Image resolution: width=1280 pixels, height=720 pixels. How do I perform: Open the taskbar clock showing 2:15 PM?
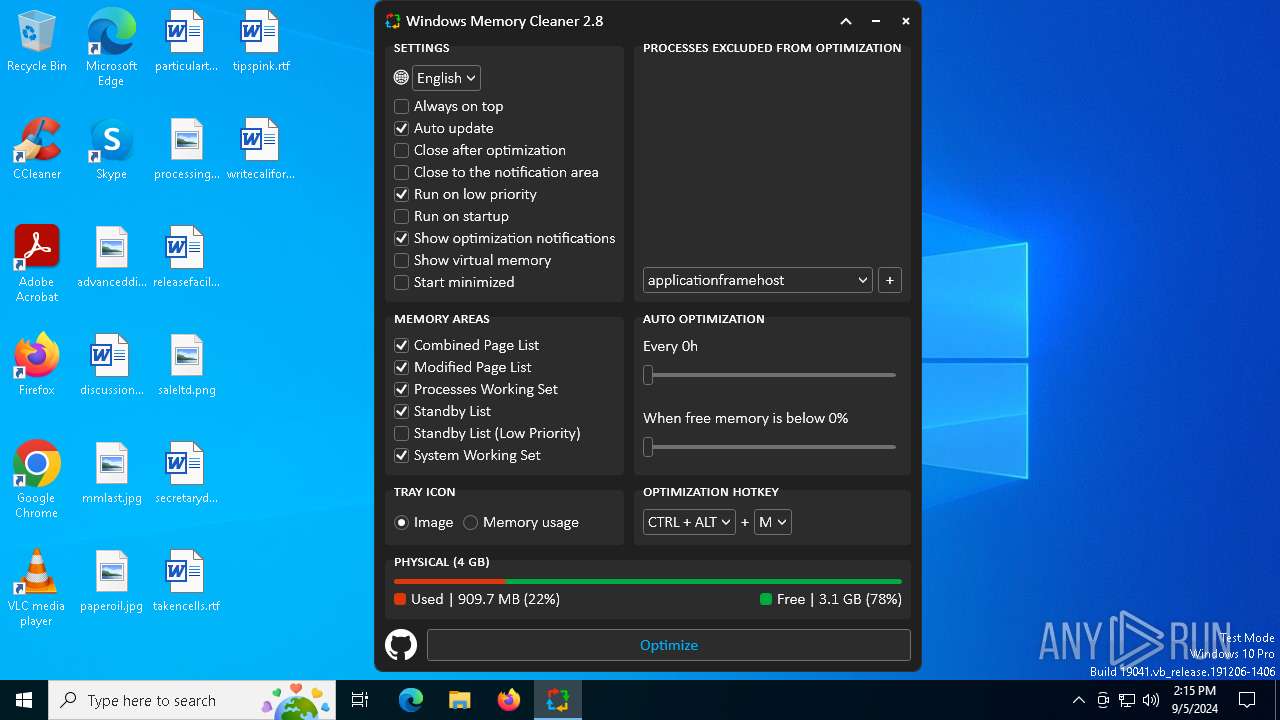pyautogui.click(x=1194, y=700)
